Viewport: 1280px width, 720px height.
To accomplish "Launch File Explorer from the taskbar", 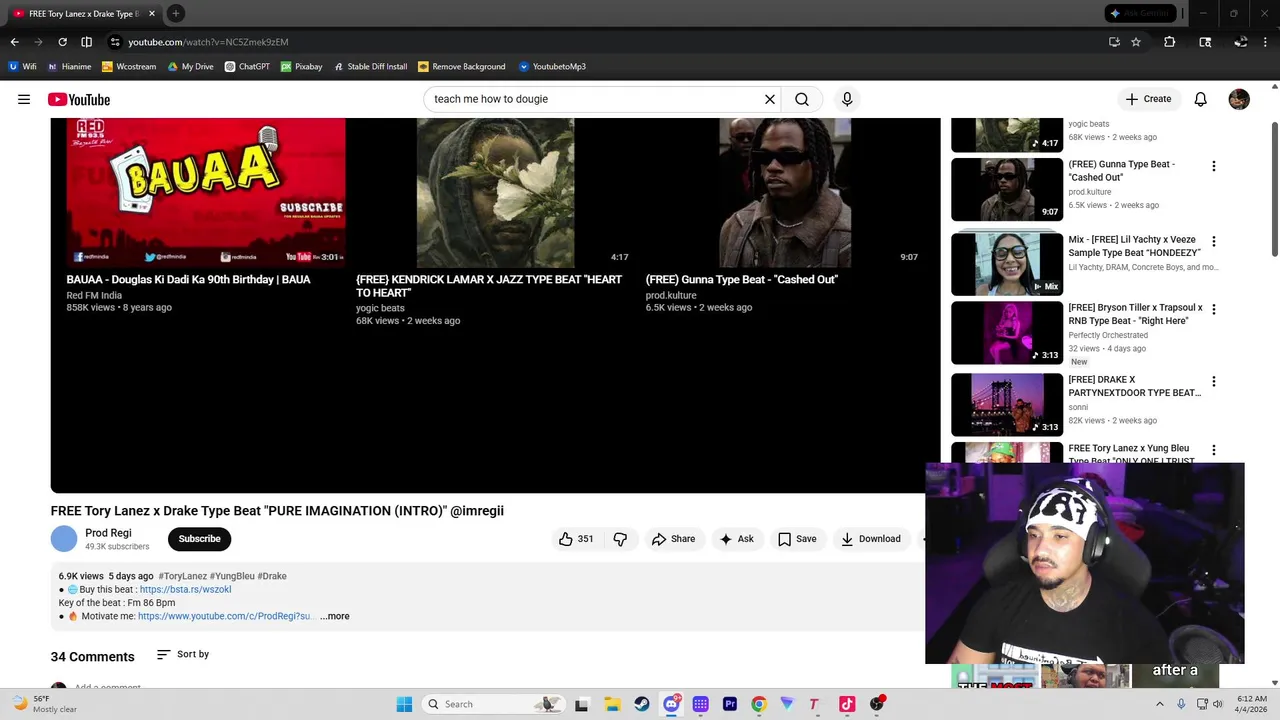I will (612, 704).
